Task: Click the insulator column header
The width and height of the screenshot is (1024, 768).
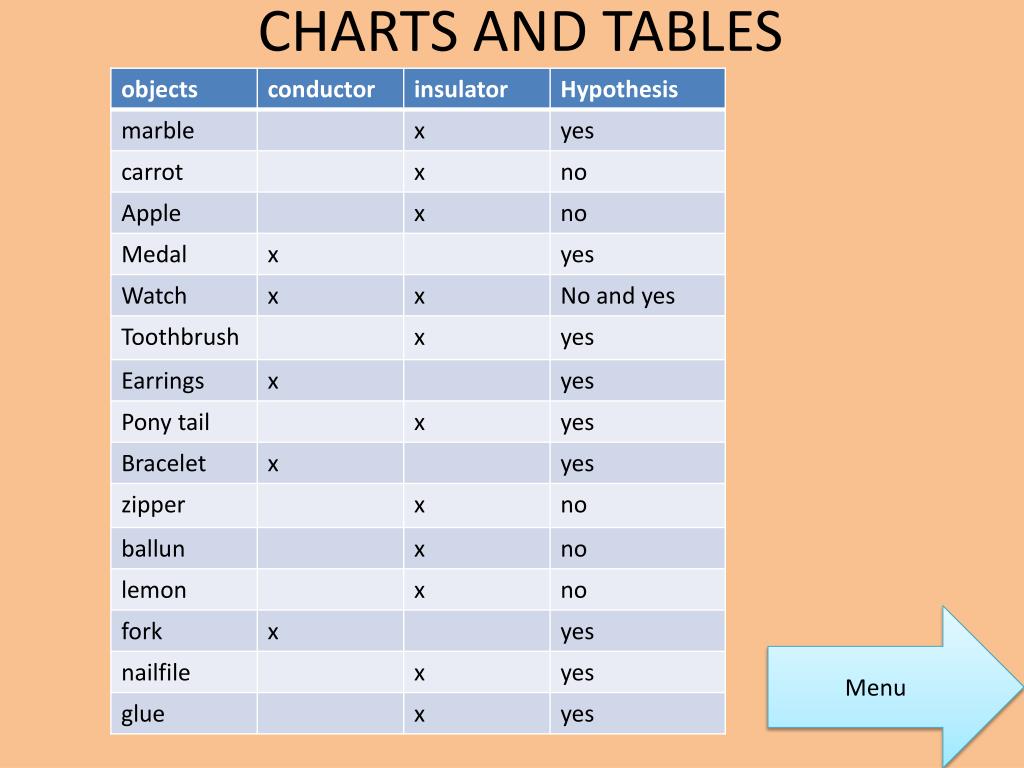Action: pos(477,89)
